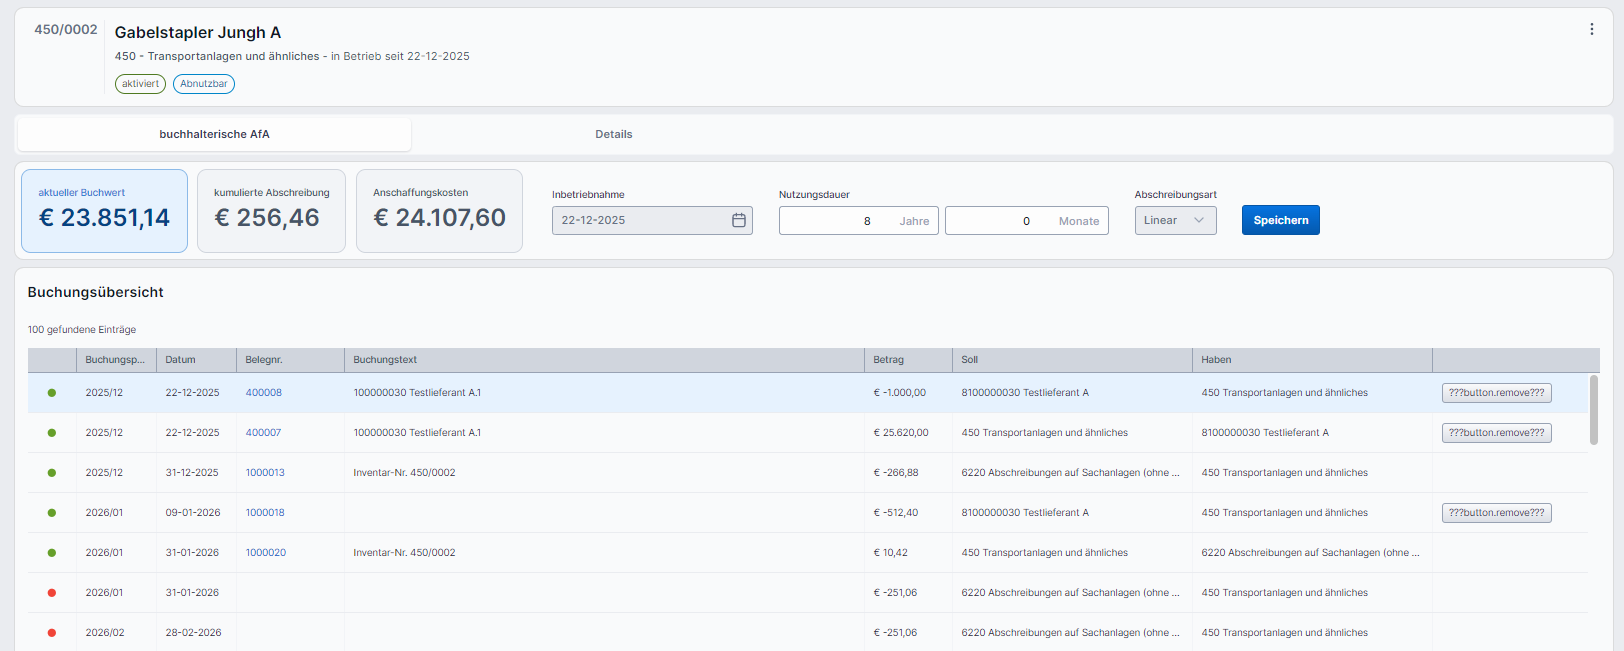
Task: Click the 'Abnutzbar' tag badge
Action: (204, 84)
